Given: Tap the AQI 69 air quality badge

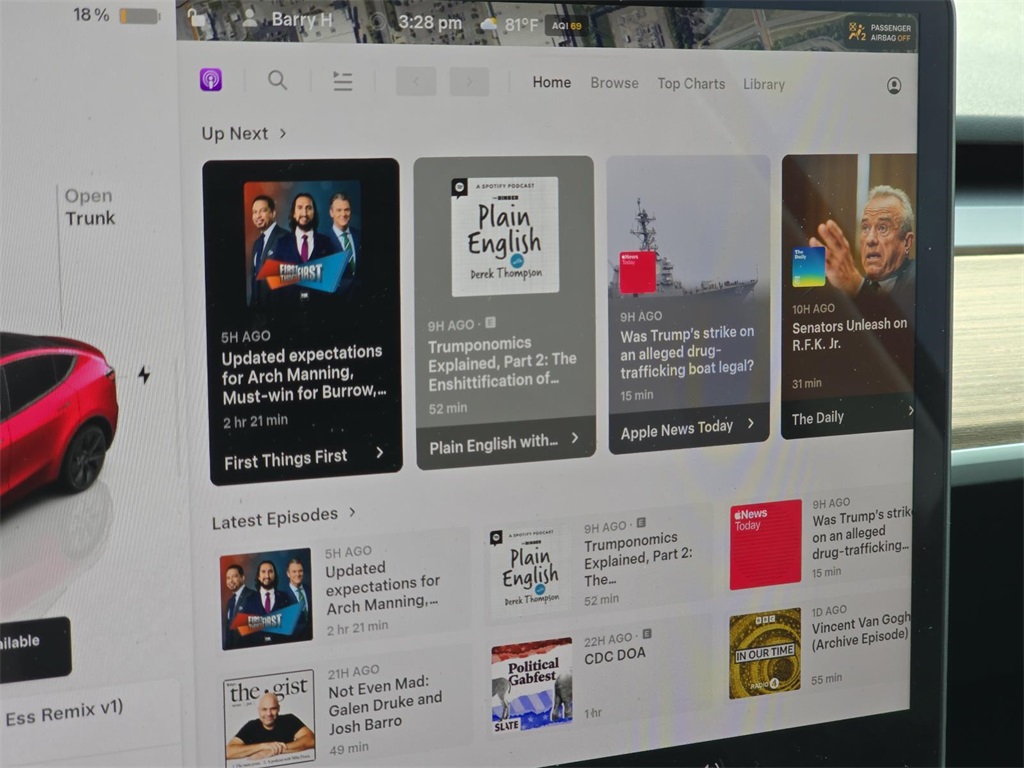Looking at the screenshot, I should coord(566,25).
